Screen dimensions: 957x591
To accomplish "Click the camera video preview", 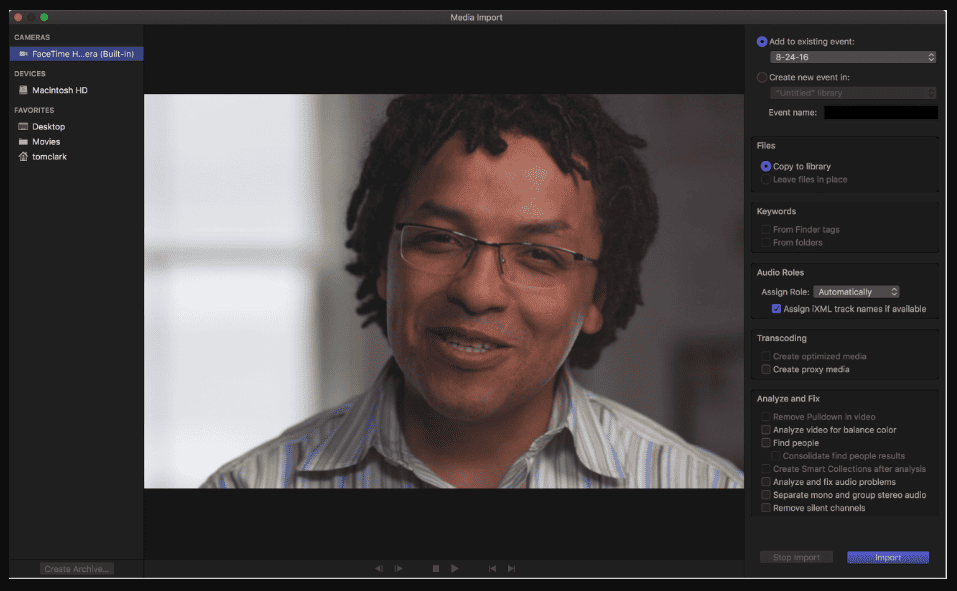I will 444,291.
